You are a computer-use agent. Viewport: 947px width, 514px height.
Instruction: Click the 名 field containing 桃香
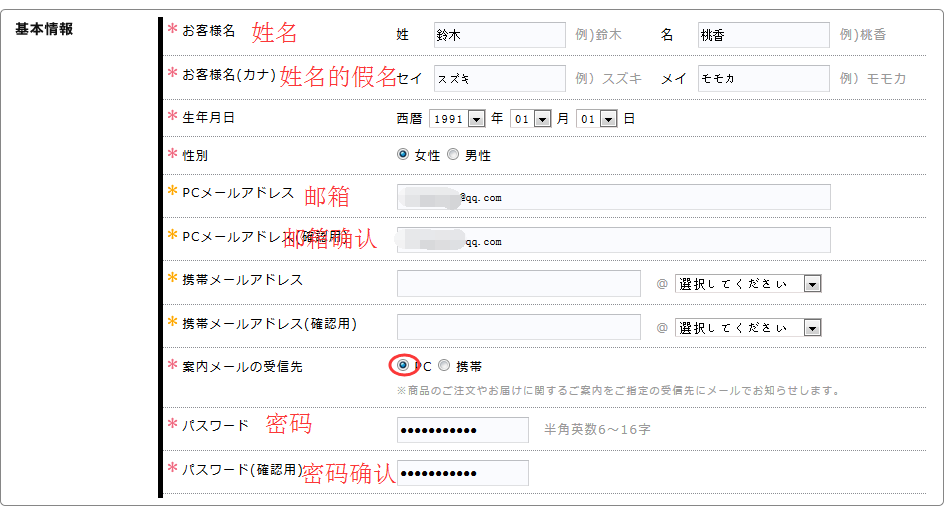coord(763,35)
